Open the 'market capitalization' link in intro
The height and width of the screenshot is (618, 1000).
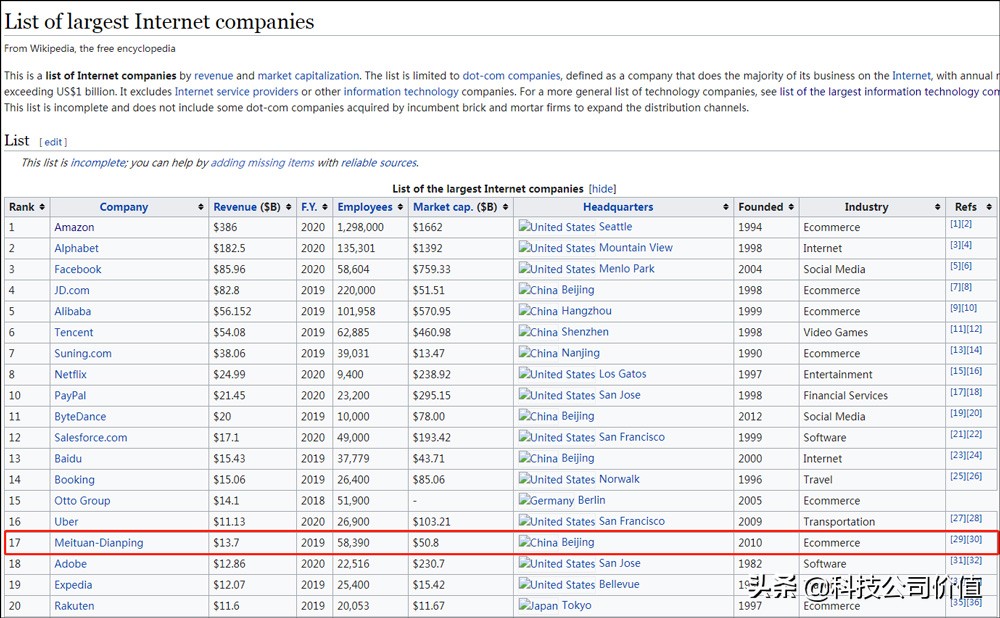pyautogui.click(x=308, y=75)
